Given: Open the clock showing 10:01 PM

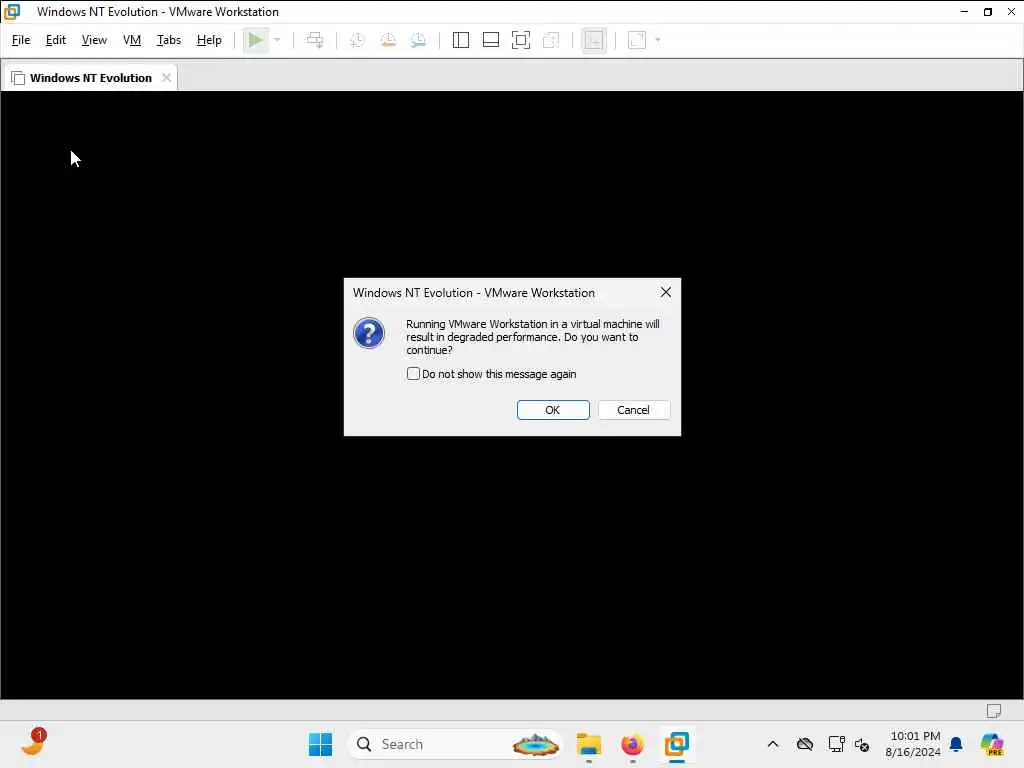Looking at the screenshot, I should 913,744.
